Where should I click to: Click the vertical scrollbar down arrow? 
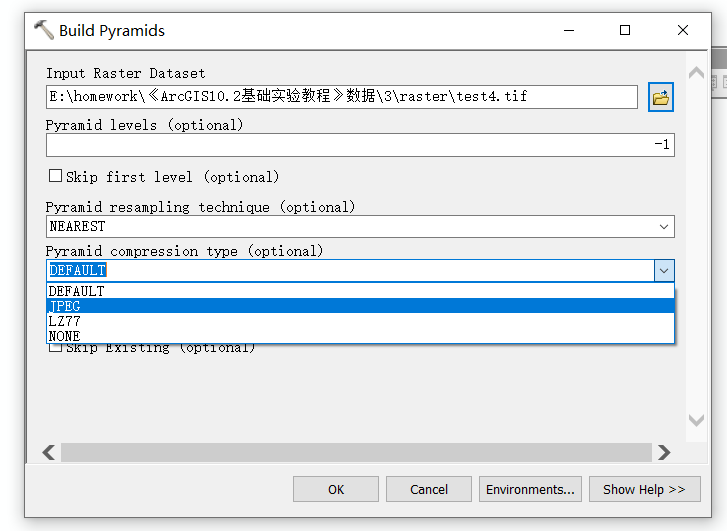(x=696, y=421)
